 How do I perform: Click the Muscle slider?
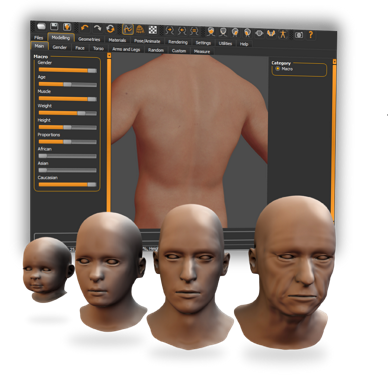68,99
